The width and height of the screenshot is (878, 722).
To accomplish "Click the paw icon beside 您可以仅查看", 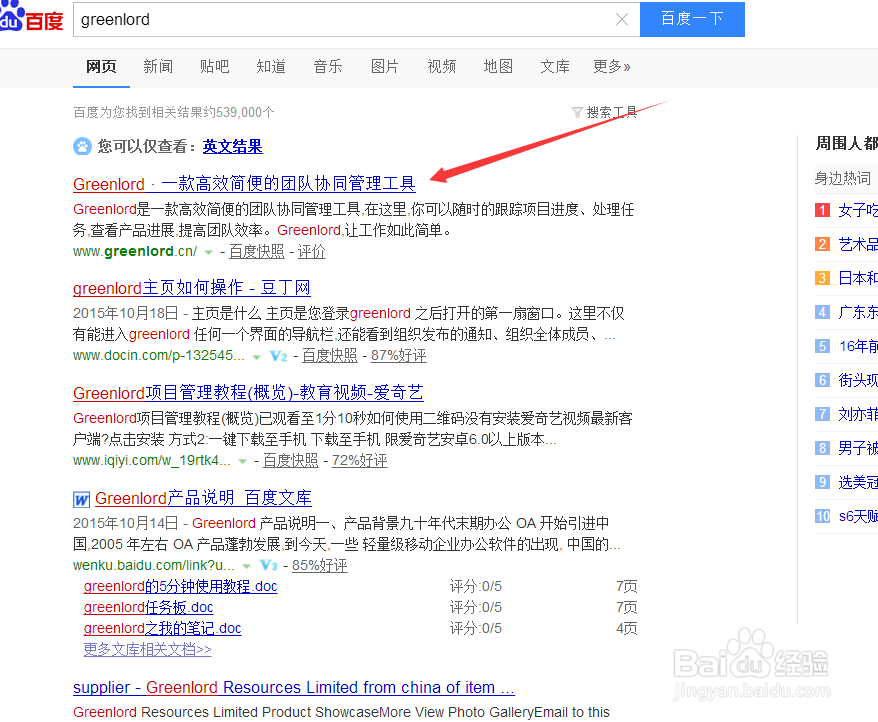I will pyautogui.click(x=82, y=147).
